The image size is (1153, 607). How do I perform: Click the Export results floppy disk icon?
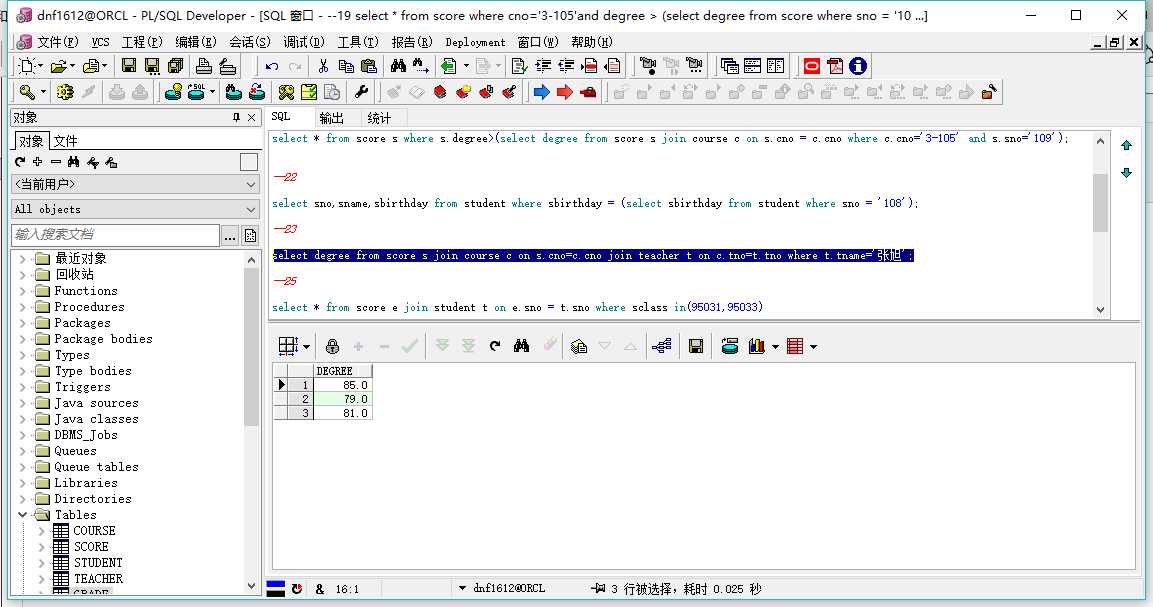[696, 346]
